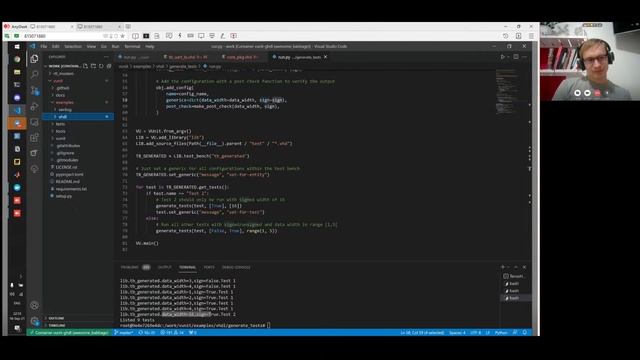640x360 pixels.
Task: Open the Source Control view
Action: [x=34, y=90]
